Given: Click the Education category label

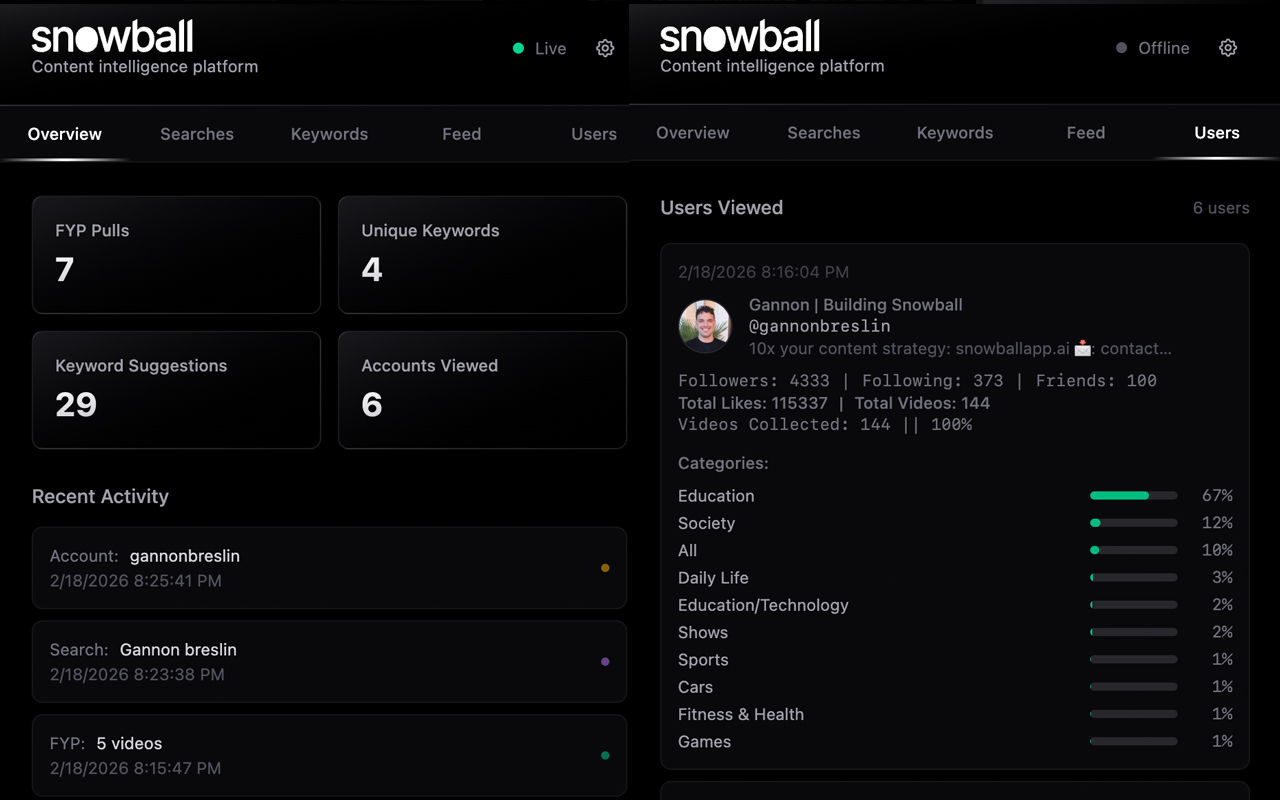Looking at the screenshot, I should click(x=716, y=496).
